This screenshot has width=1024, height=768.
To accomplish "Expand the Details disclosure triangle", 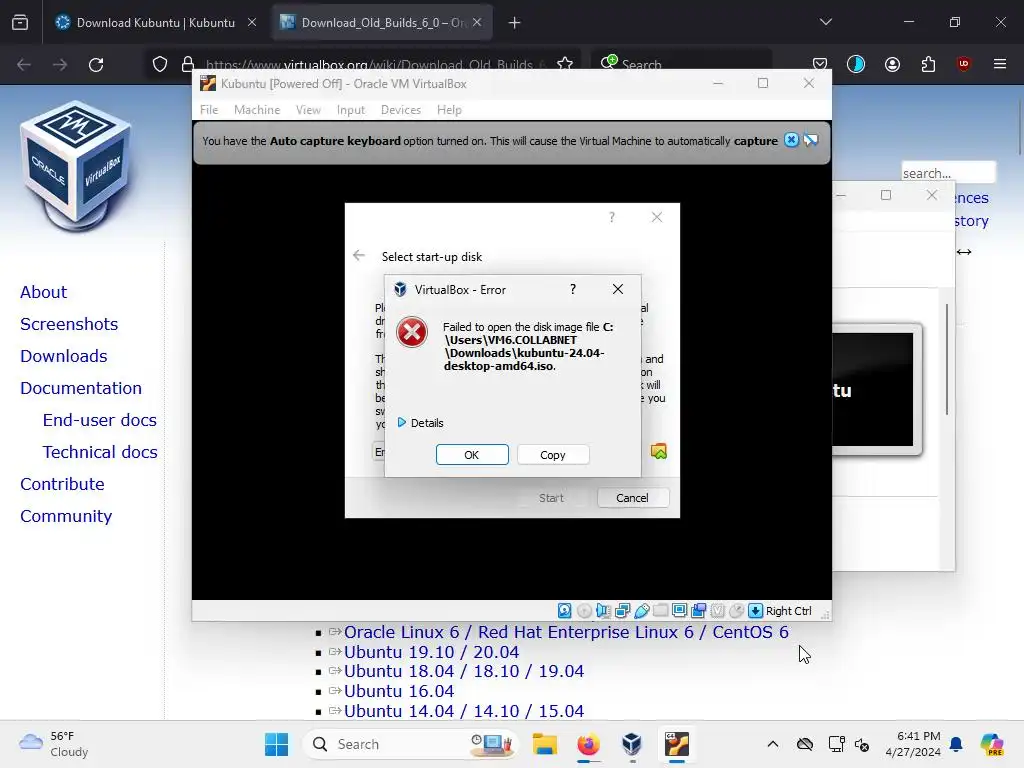I will [x=402, y=423].
